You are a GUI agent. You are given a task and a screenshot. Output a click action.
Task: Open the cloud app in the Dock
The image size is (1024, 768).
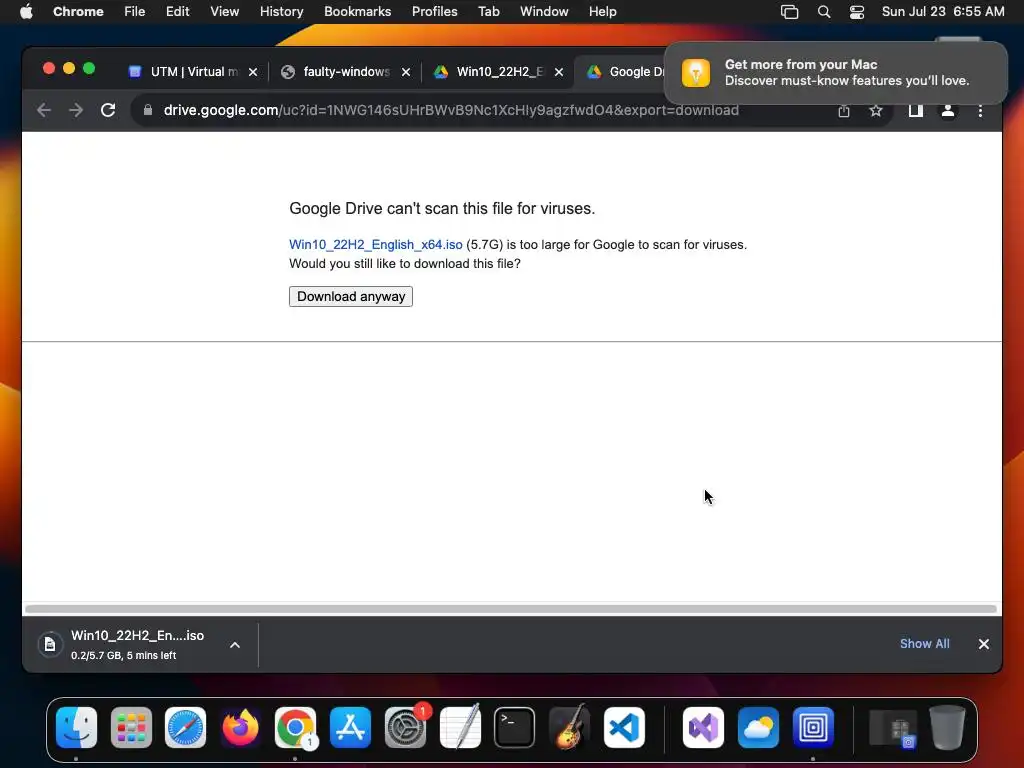coord(758,728)
